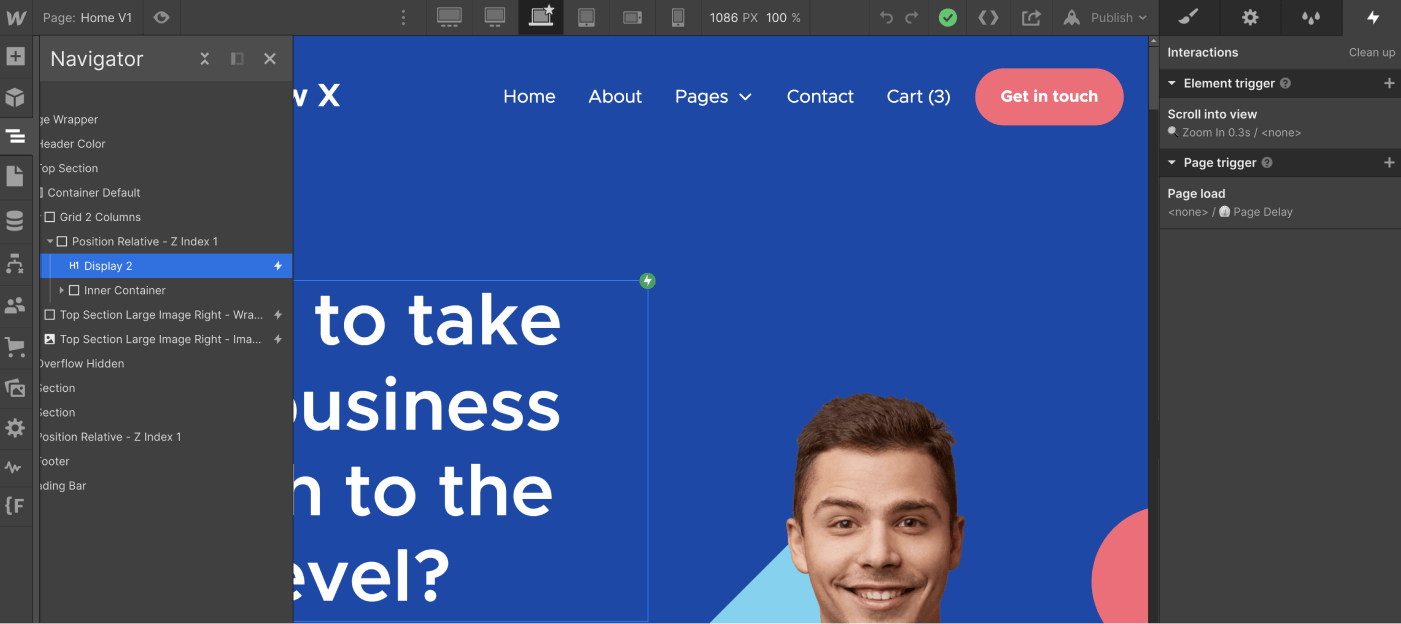Select the Style panel paintbrush icon
The height and width of the screenshot is (624, 1401).
(x=1189, y=17)
